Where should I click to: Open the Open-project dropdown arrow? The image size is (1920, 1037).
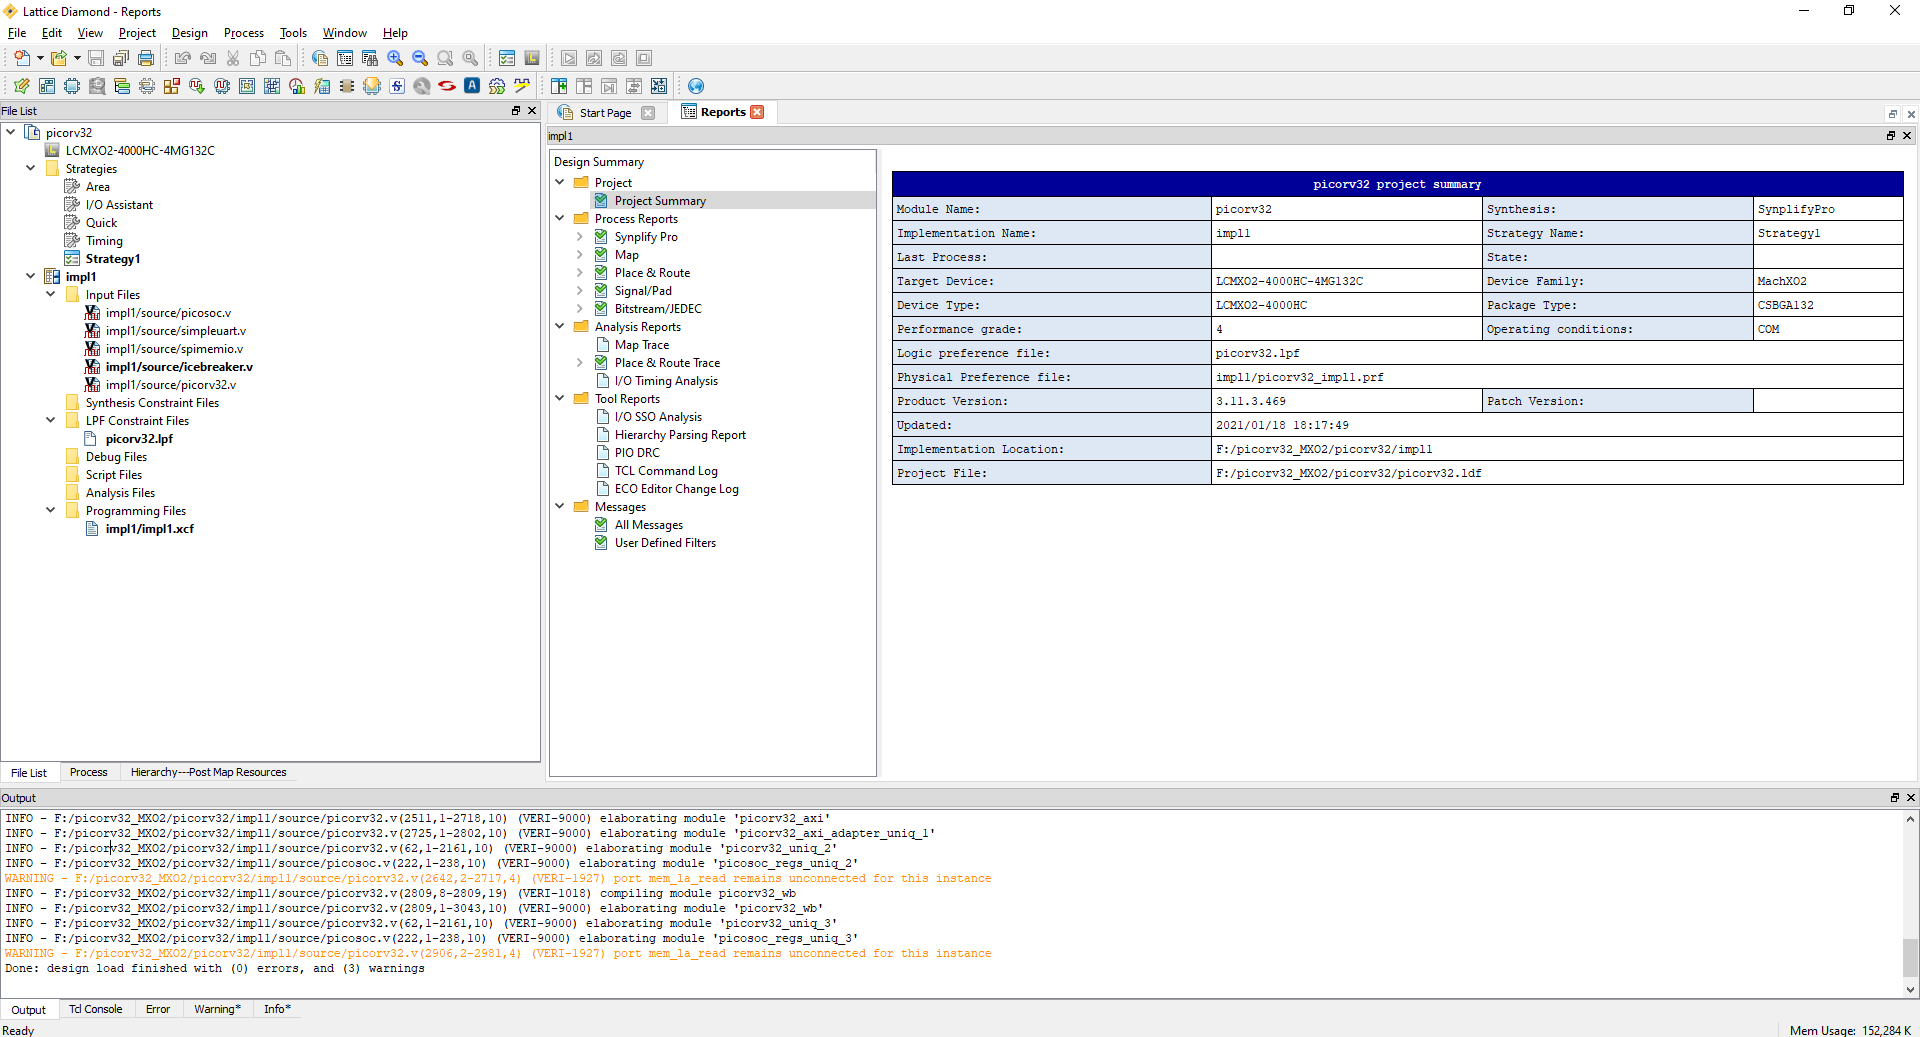(77, 58)
